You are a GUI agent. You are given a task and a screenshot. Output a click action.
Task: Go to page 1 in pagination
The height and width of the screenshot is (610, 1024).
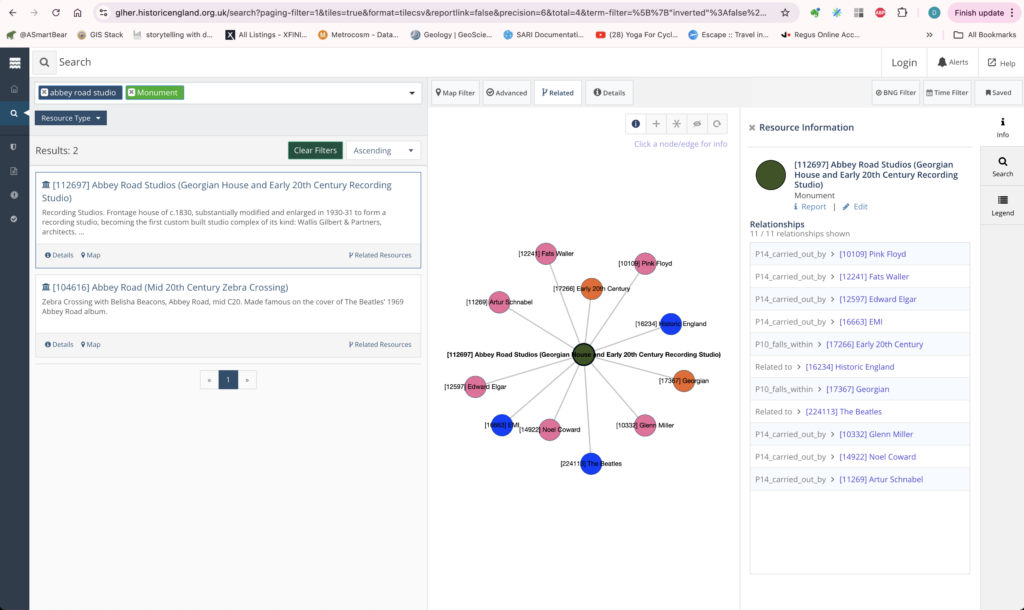pos(228,380)
